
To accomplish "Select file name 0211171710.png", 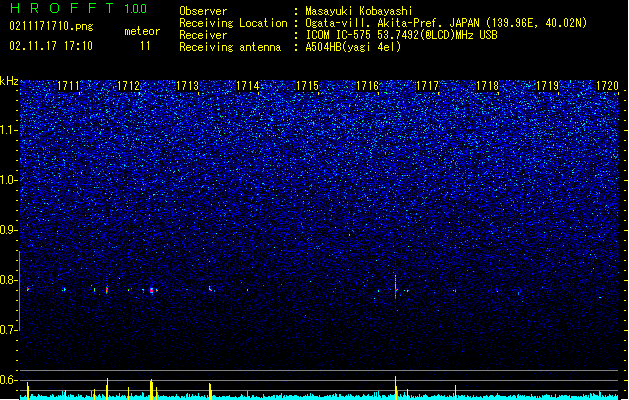I will click(51, 26).
